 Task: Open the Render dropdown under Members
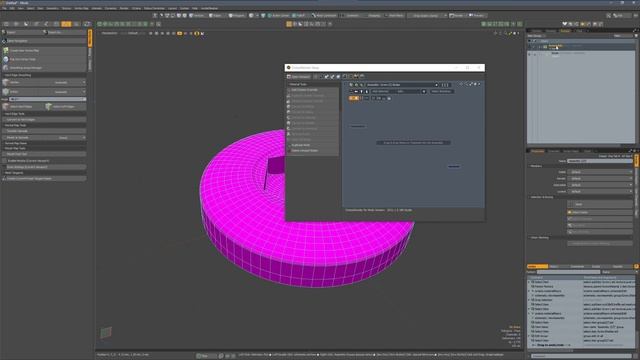pos(600,178)
